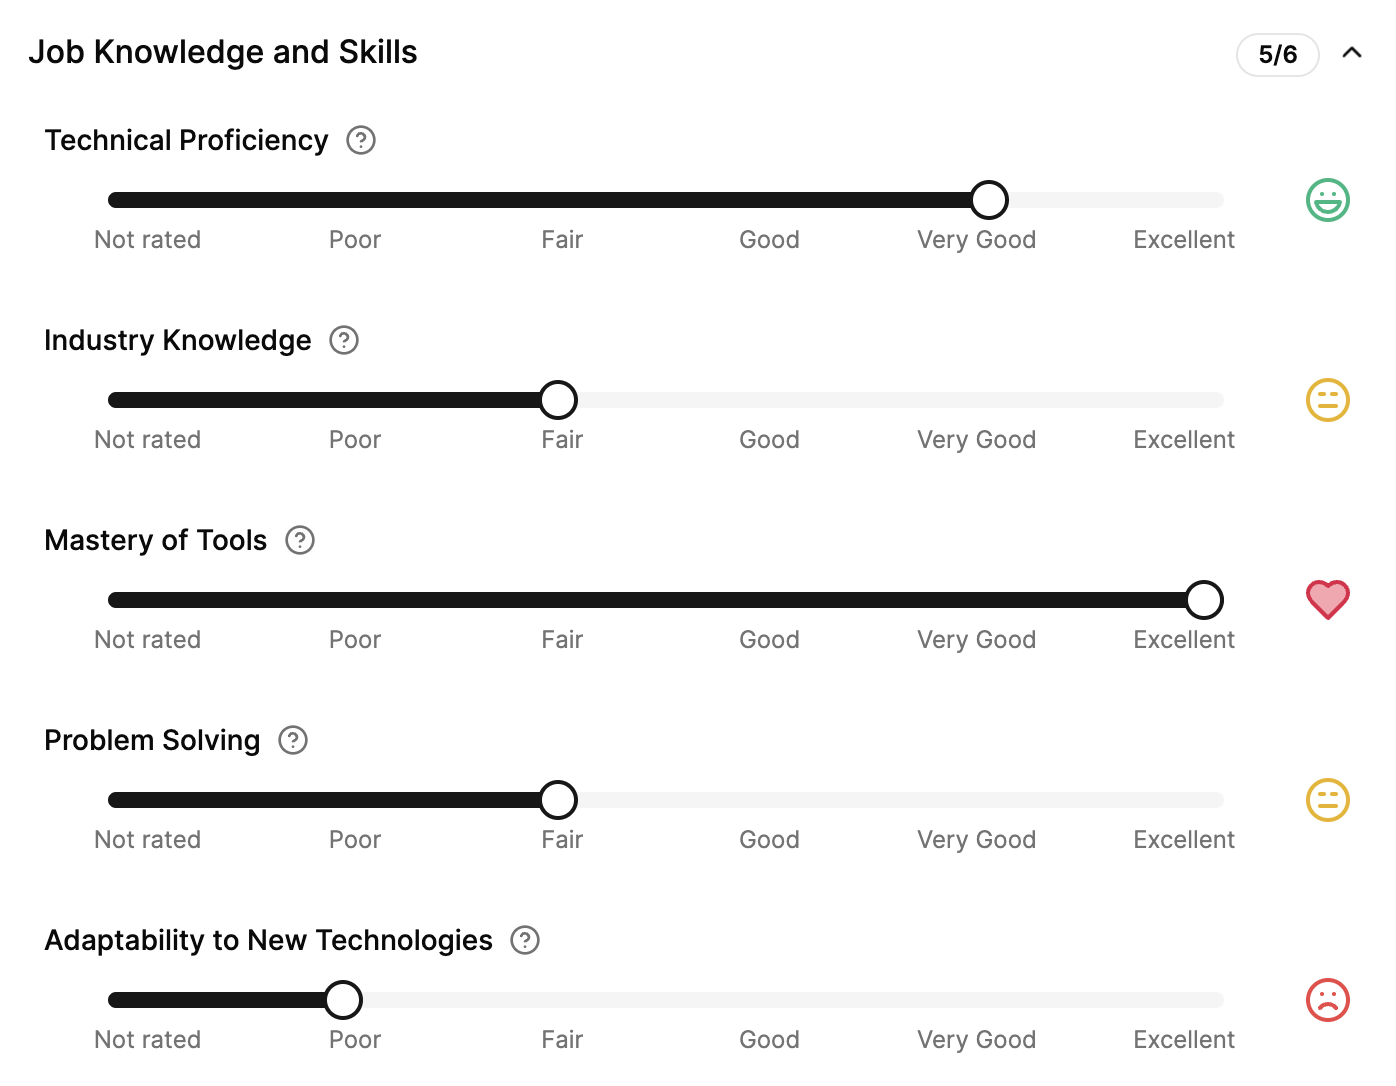Image resolution: width=1396 pixels, height=1086 pixels.
Task: Set Technical Proficiency to Excellent
Action: [x=1204, y=200]
